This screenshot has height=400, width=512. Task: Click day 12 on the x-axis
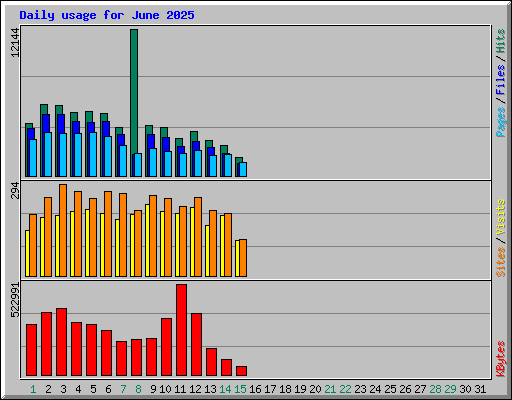(x=195, y=389)
